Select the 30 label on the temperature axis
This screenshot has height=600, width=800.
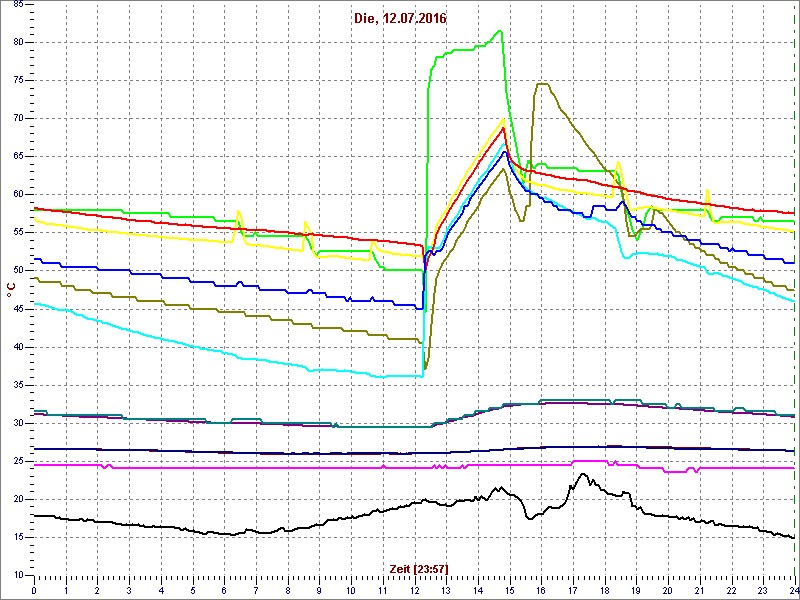tap(17, 423)
